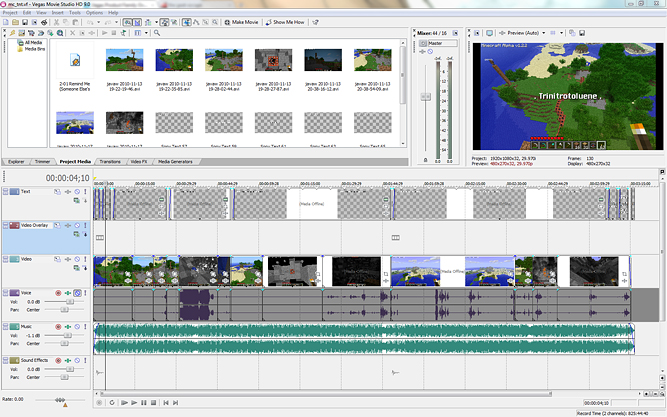The image size is (667, 417).
Task: Open the Show Me How tutorials
Action: [285, 22]
